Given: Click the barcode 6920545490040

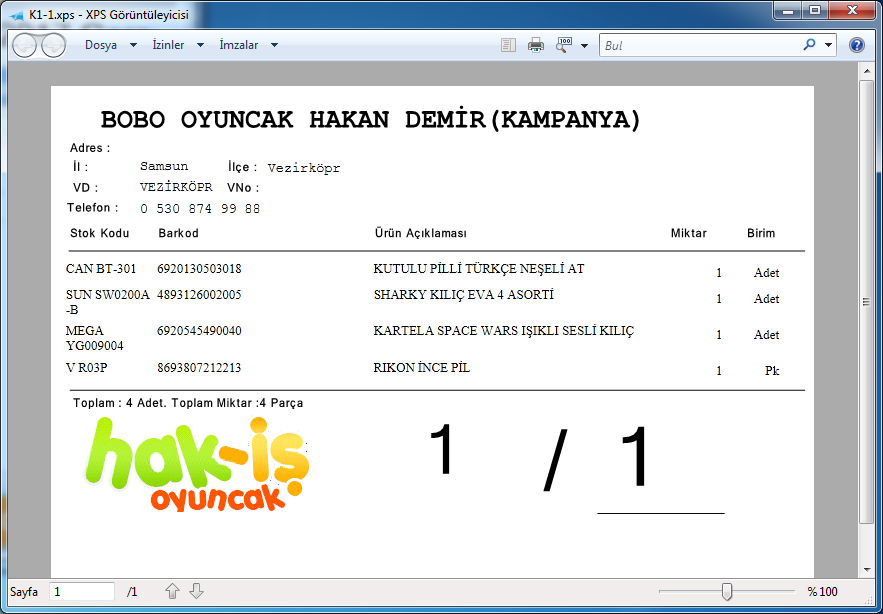Looking at the screenshot, I should tap(199, 331).
